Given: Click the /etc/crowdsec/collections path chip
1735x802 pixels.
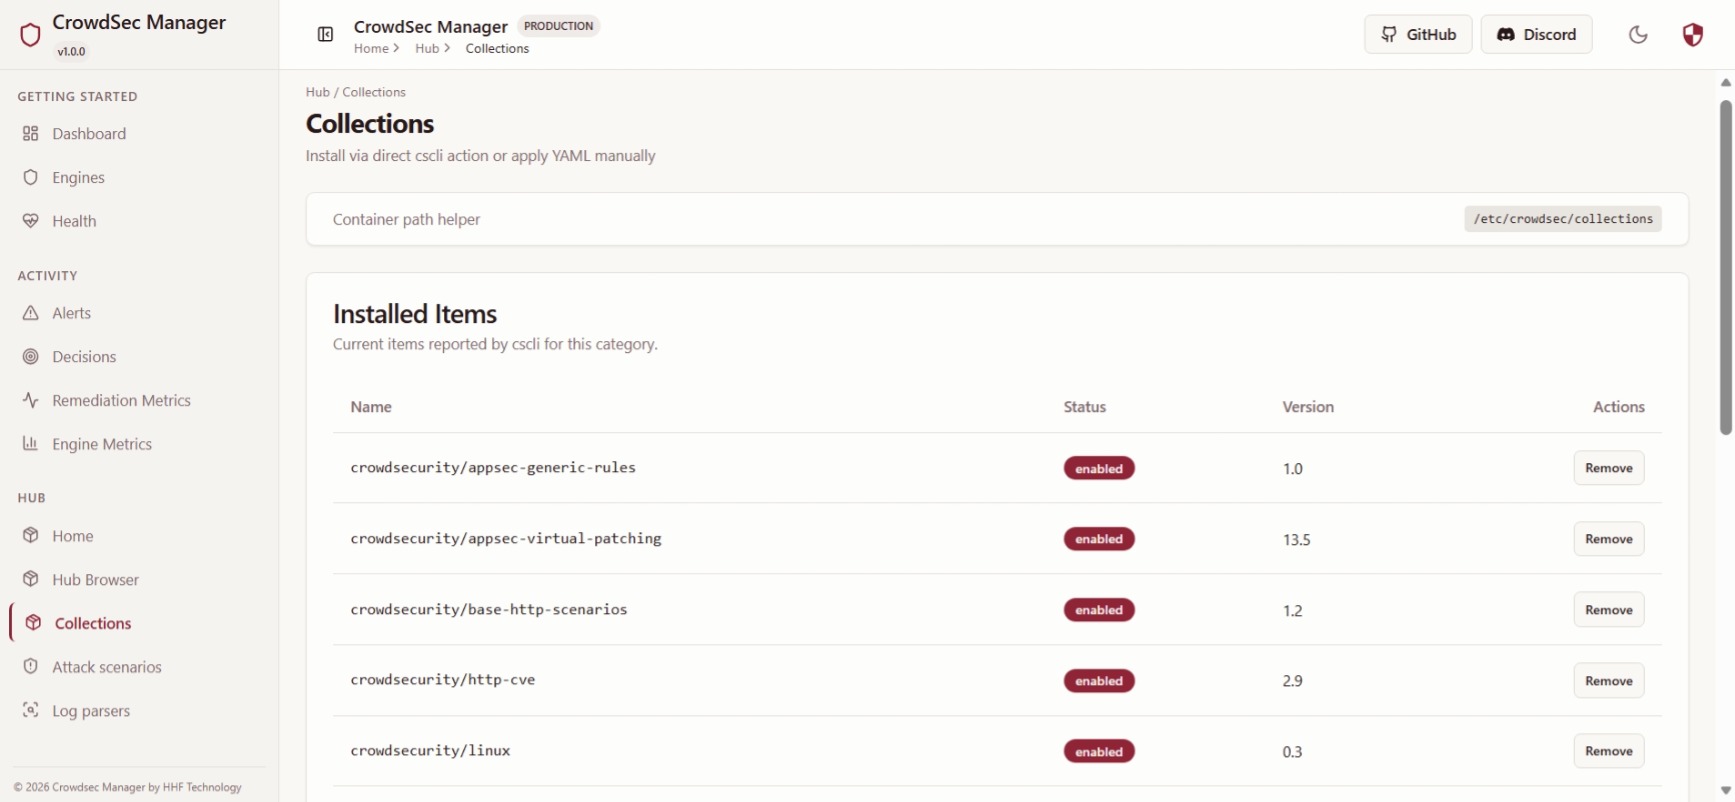Looking at the screenshot, I should tap(1563, 219).
